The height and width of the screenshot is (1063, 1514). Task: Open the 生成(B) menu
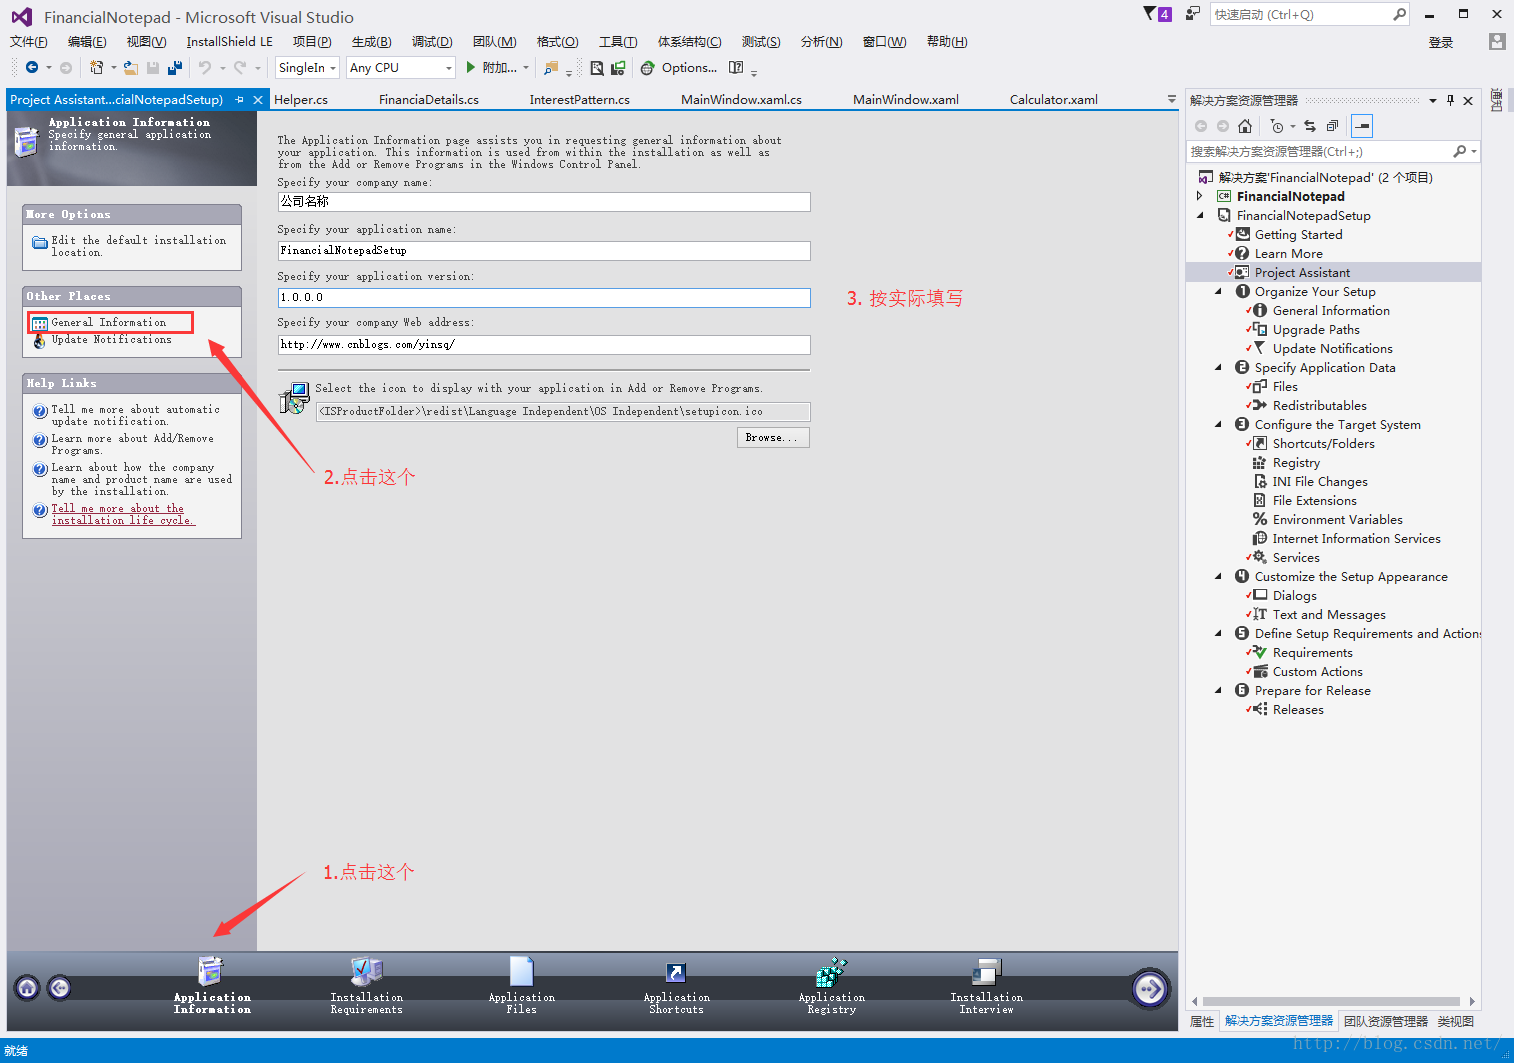pyautogui.click(x=371, y=41)
